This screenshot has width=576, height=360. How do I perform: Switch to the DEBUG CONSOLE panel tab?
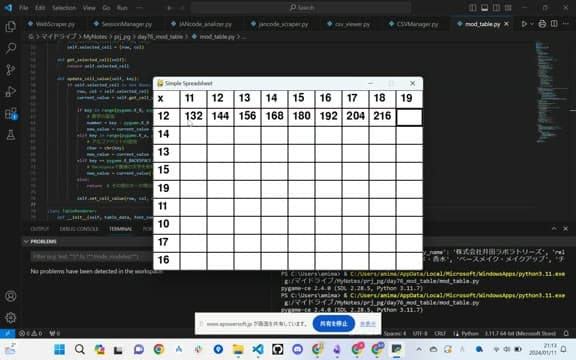coord(79,229)
